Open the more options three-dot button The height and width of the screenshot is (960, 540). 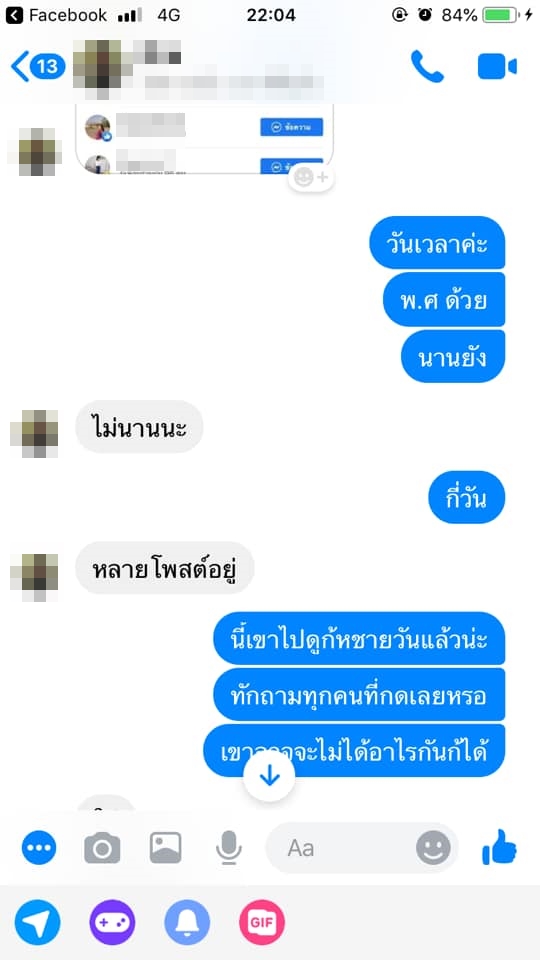click(x=39, y=848)
